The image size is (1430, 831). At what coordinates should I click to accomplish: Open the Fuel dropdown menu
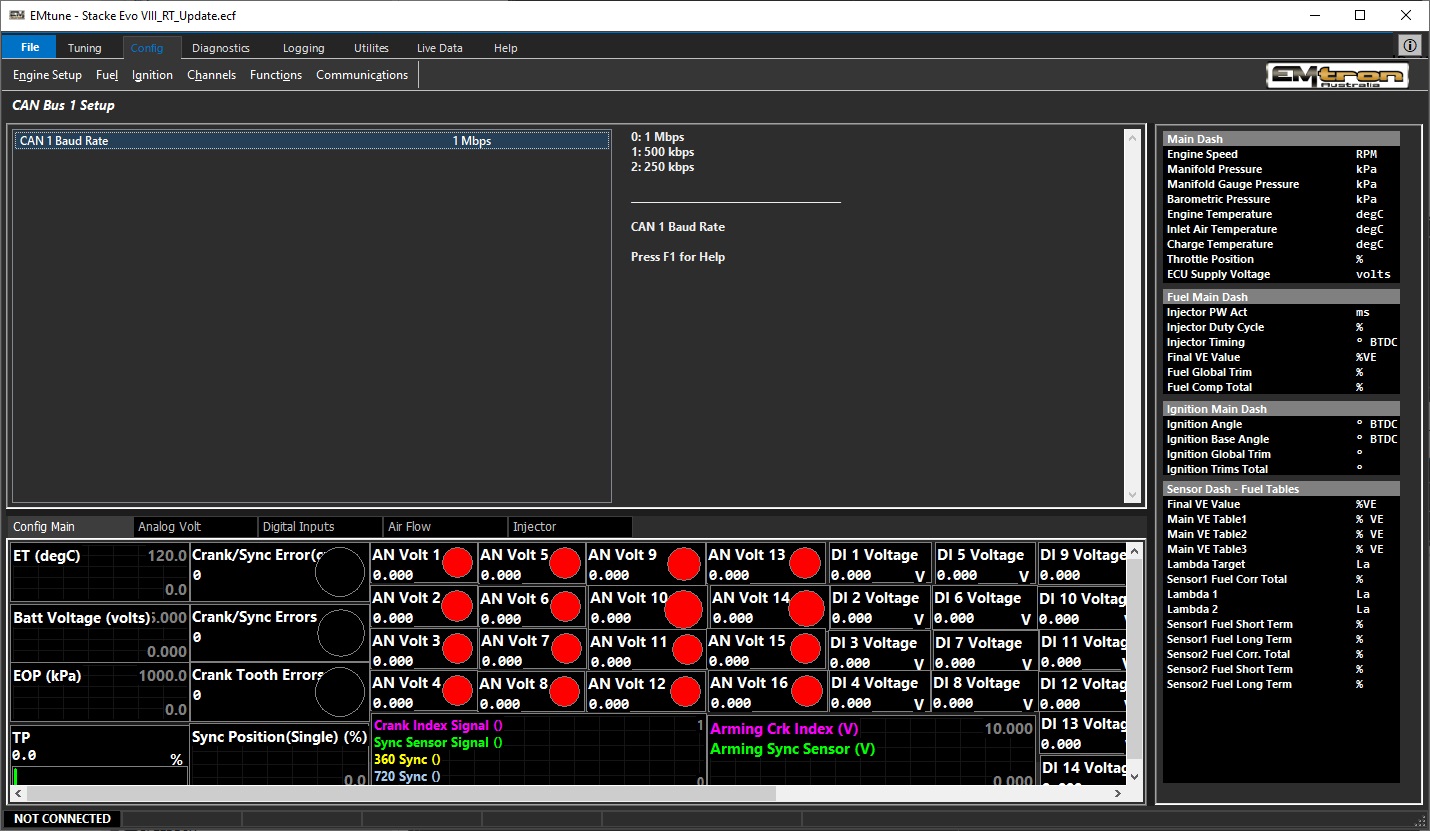107,75
